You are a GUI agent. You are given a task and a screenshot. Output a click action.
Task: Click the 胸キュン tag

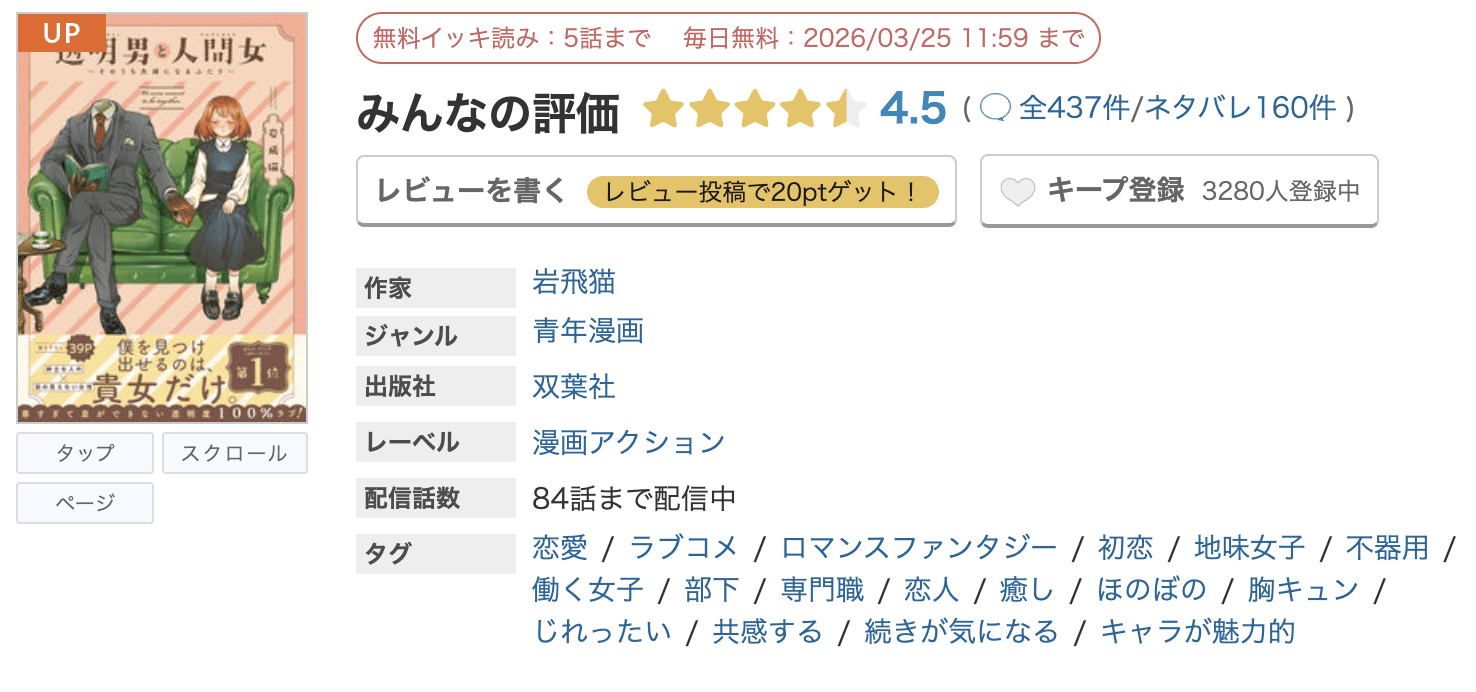(x=1303, y=590)
